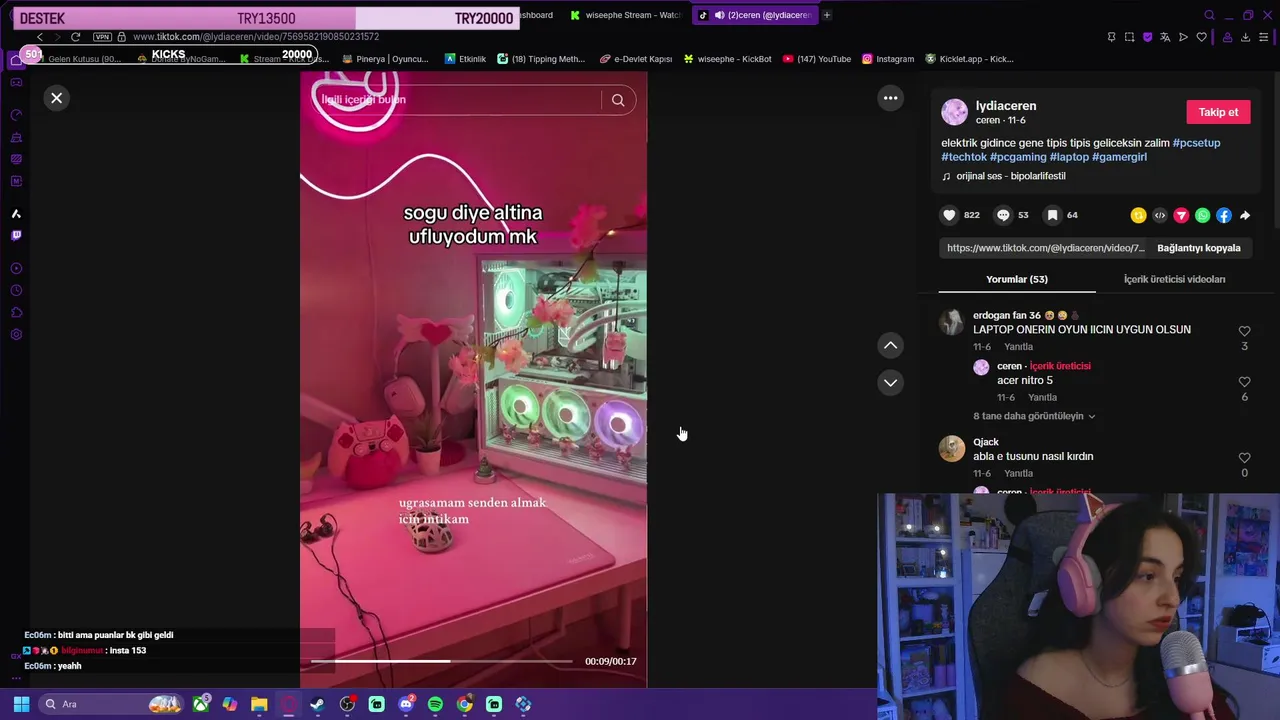The height and width of the screenshot is (720, 1280).
Task: Reply to erdogan fan 36 with 'Yanıtla'
Action: [x=1018, y=347]
